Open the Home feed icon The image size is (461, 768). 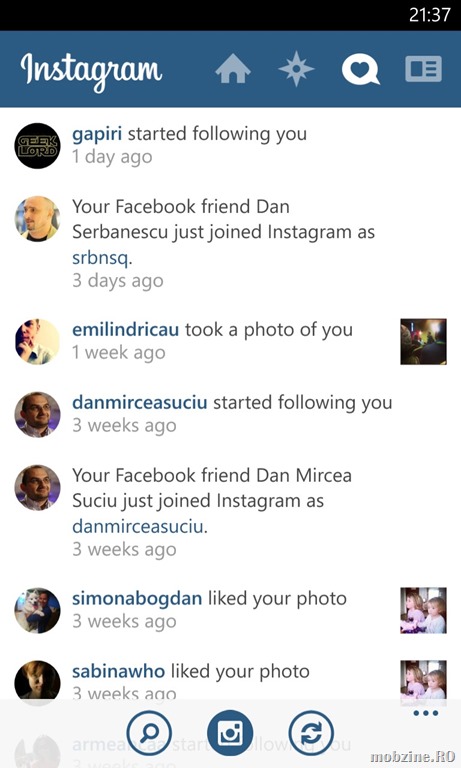(x=233, y=69)
